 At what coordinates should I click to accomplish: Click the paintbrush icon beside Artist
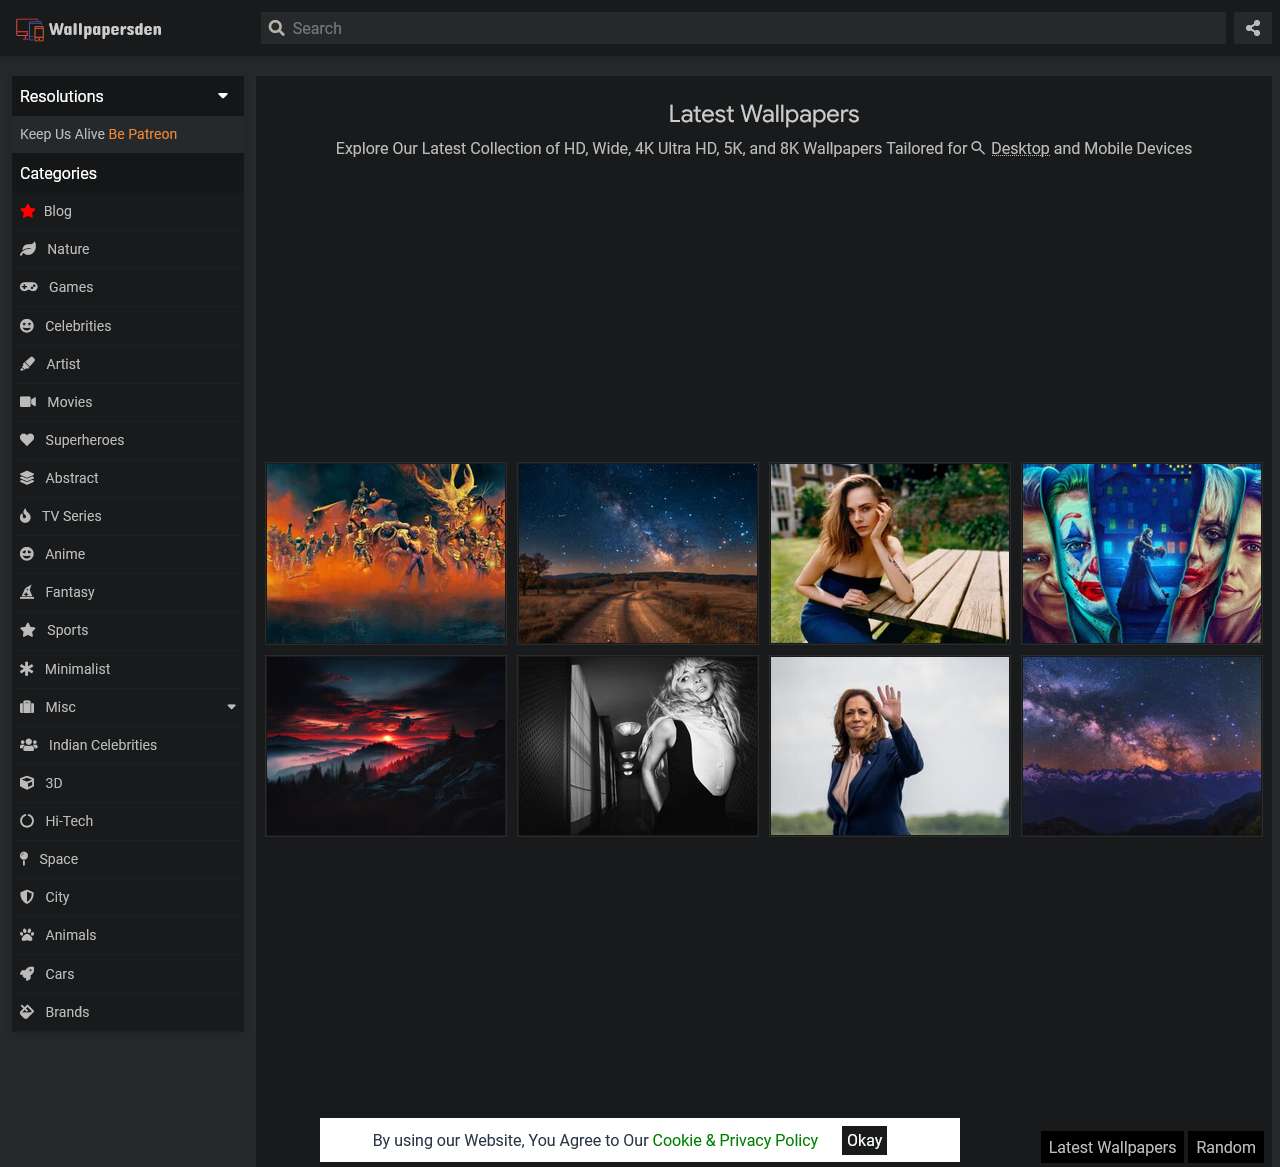click(x=28, y=364)
